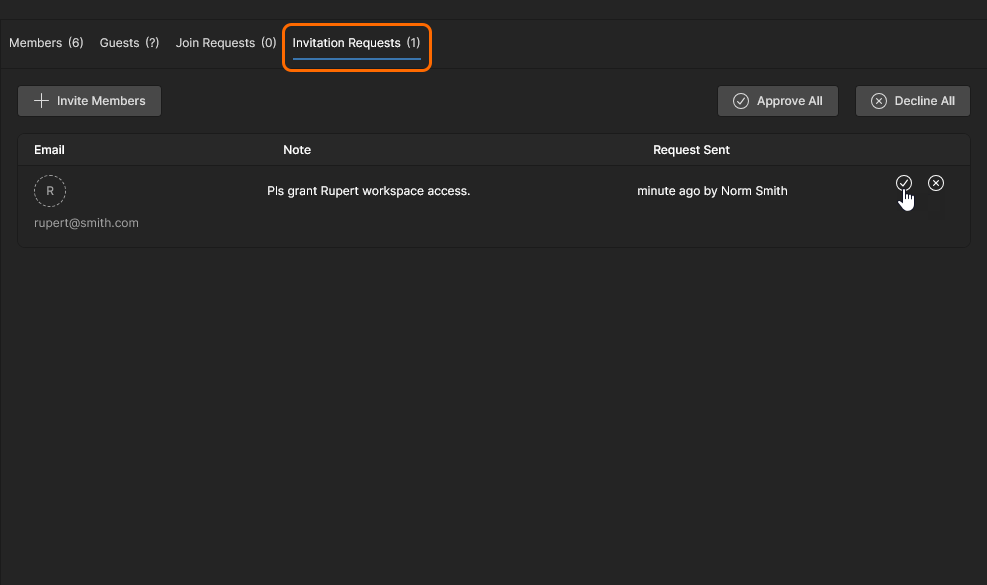The height and width of the screenshot is (585, 987).
Task: Click the X icon in Decline All
Action: [x=879, y=101]
